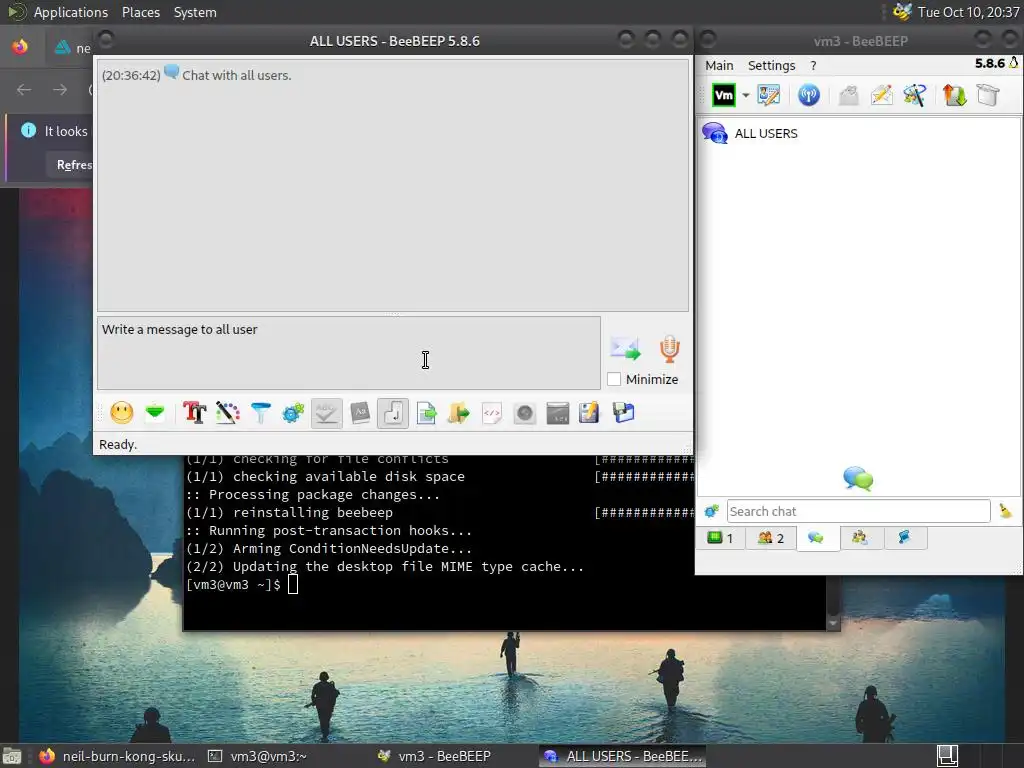Click the 'Ready.' status bar text
This screenshot has width=1024, height=768.
(118, 445)
